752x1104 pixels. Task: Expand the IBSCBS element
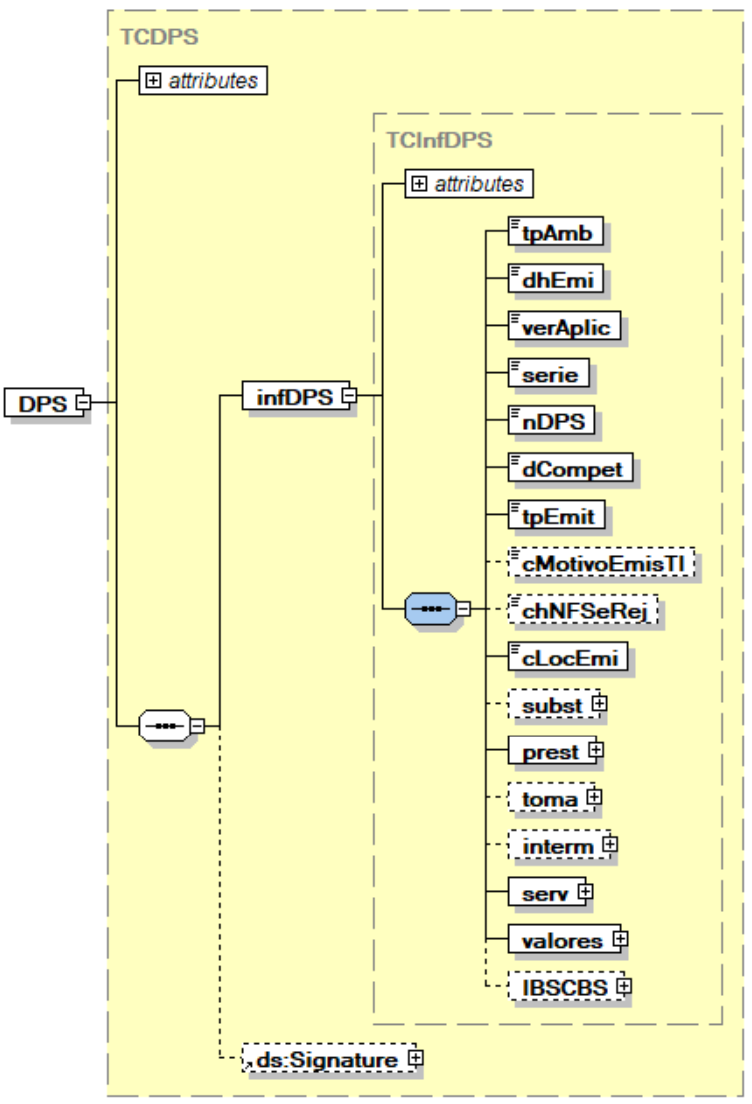[626, 986]
